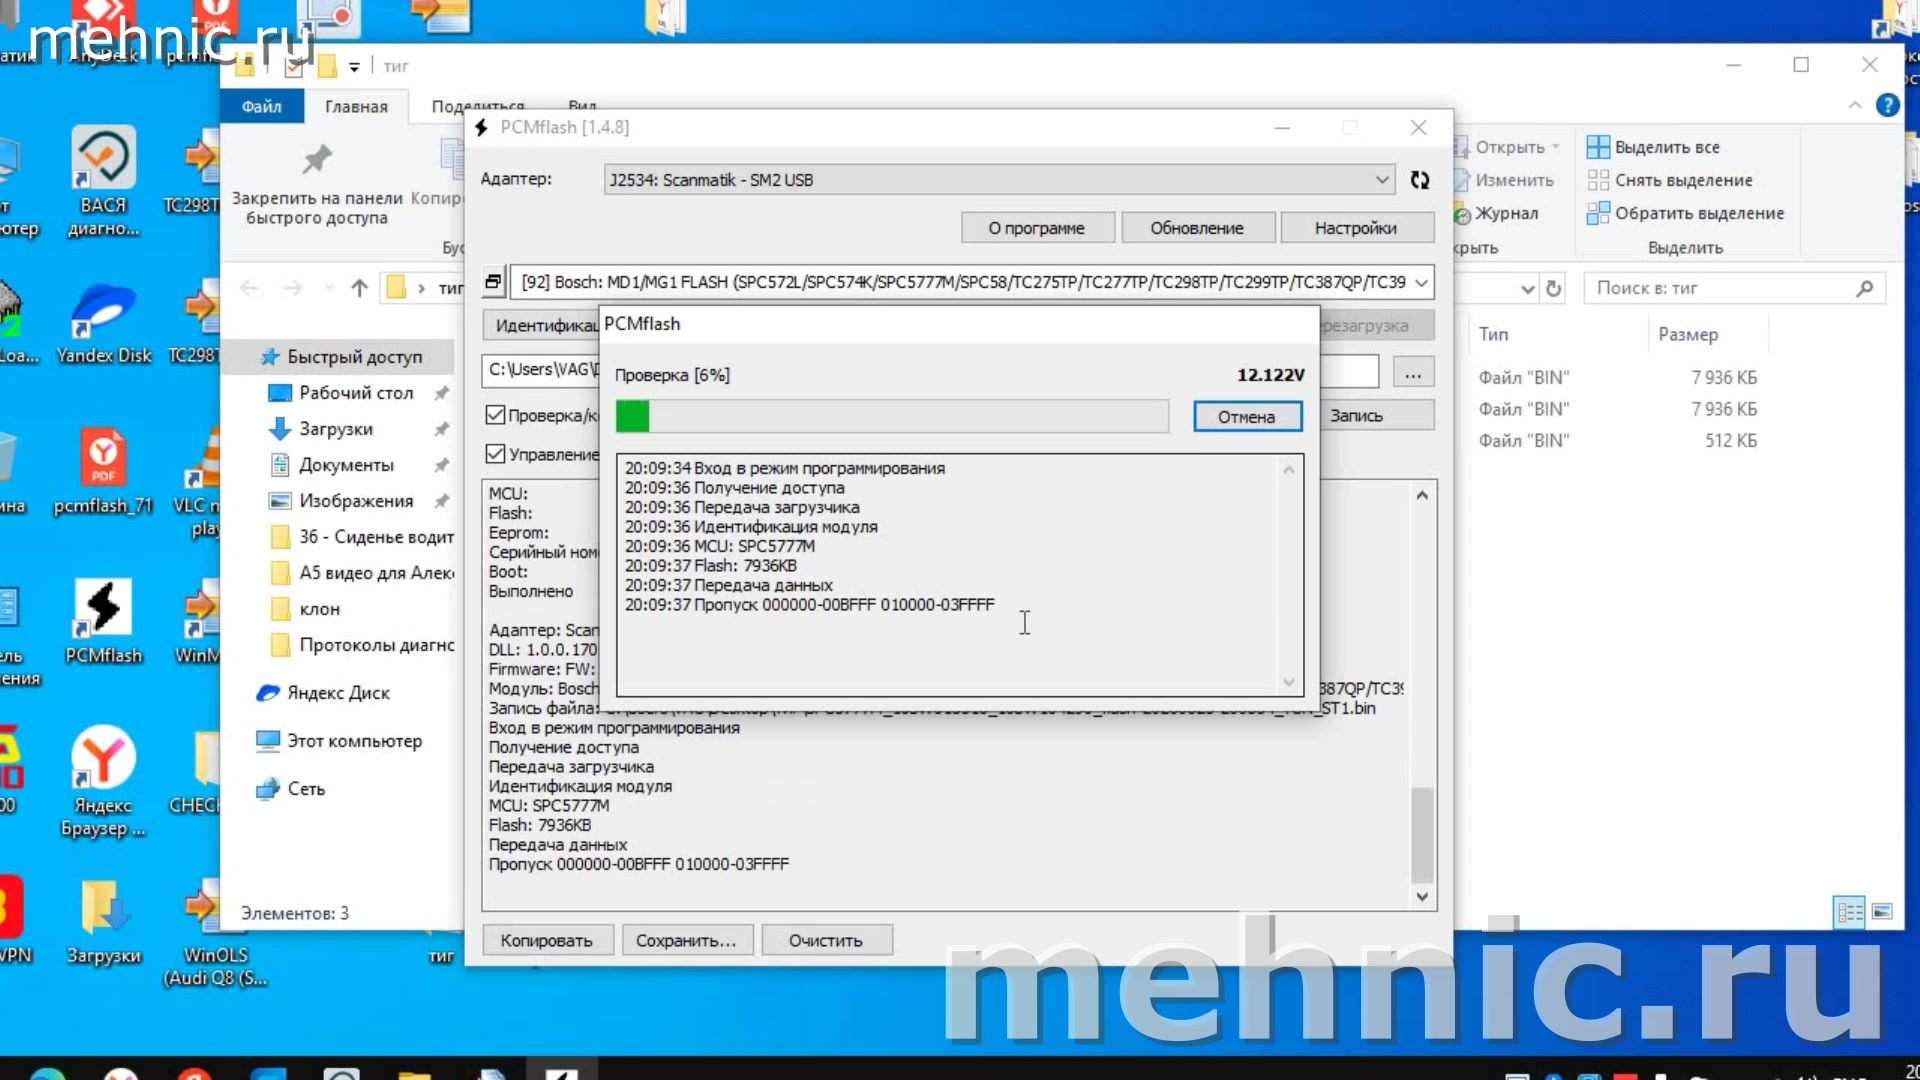Open the Открыть dropdown arrow in ribbon
Viewport: 1920px width, 1080px height.
click(x=1556, y=147)
